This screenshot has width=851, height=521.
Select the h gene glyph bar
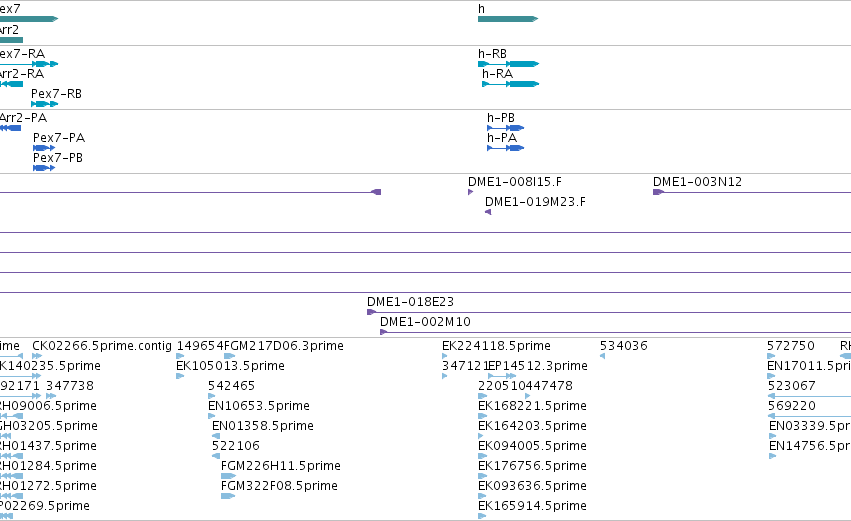(x=508, y=19)
